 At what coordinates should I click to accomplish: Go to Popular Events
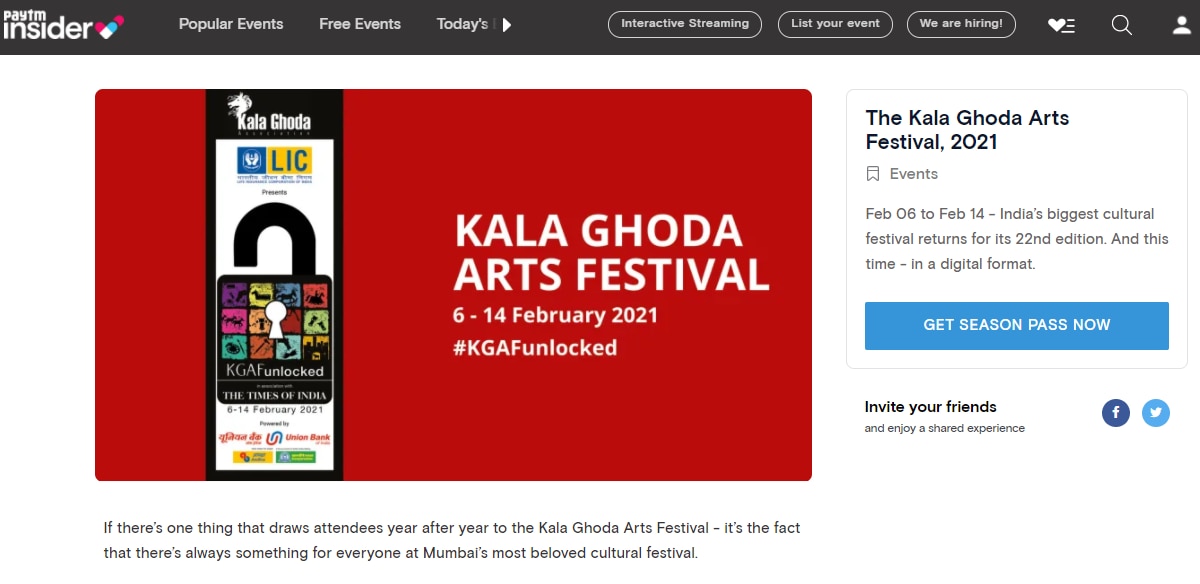231,24
